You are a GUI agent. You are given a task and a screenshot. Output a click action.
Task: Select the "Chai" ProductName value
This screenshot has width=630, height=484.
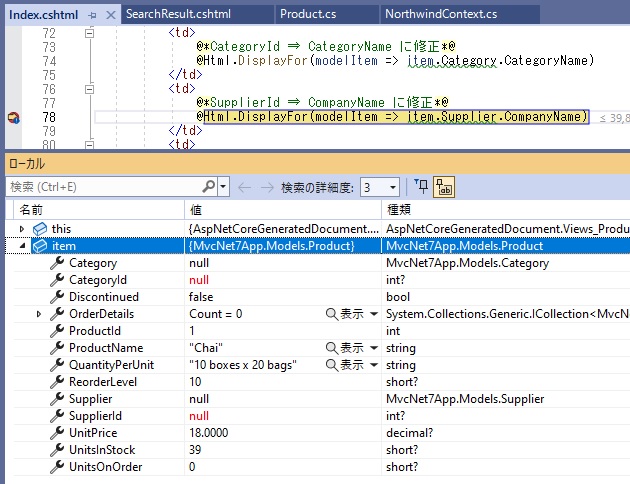206,348
